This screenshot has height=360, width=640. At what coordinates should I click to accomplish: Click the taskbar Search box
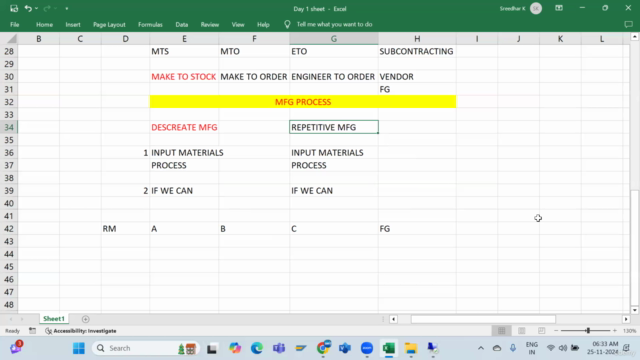pos(146,348)
